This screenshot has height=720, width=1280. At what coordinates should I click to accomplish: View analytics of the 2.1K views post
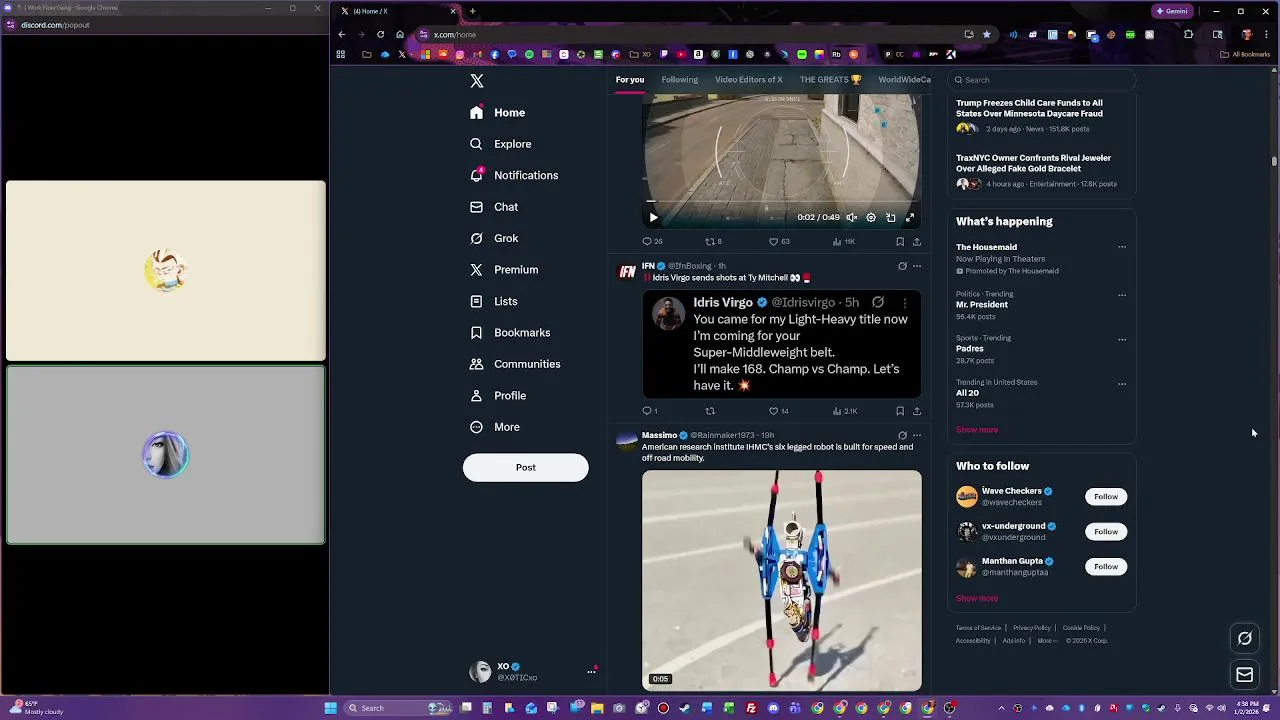845,411
